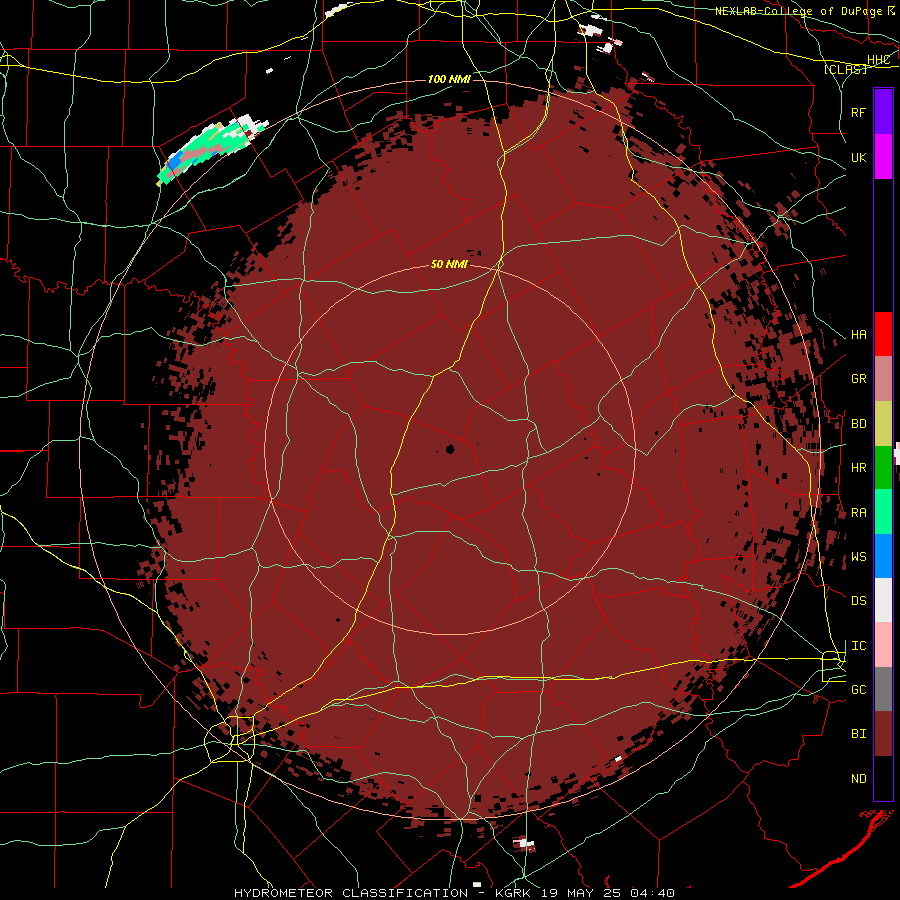
Task: Click the purple RF legend color swatch
Action: point(883,112)
